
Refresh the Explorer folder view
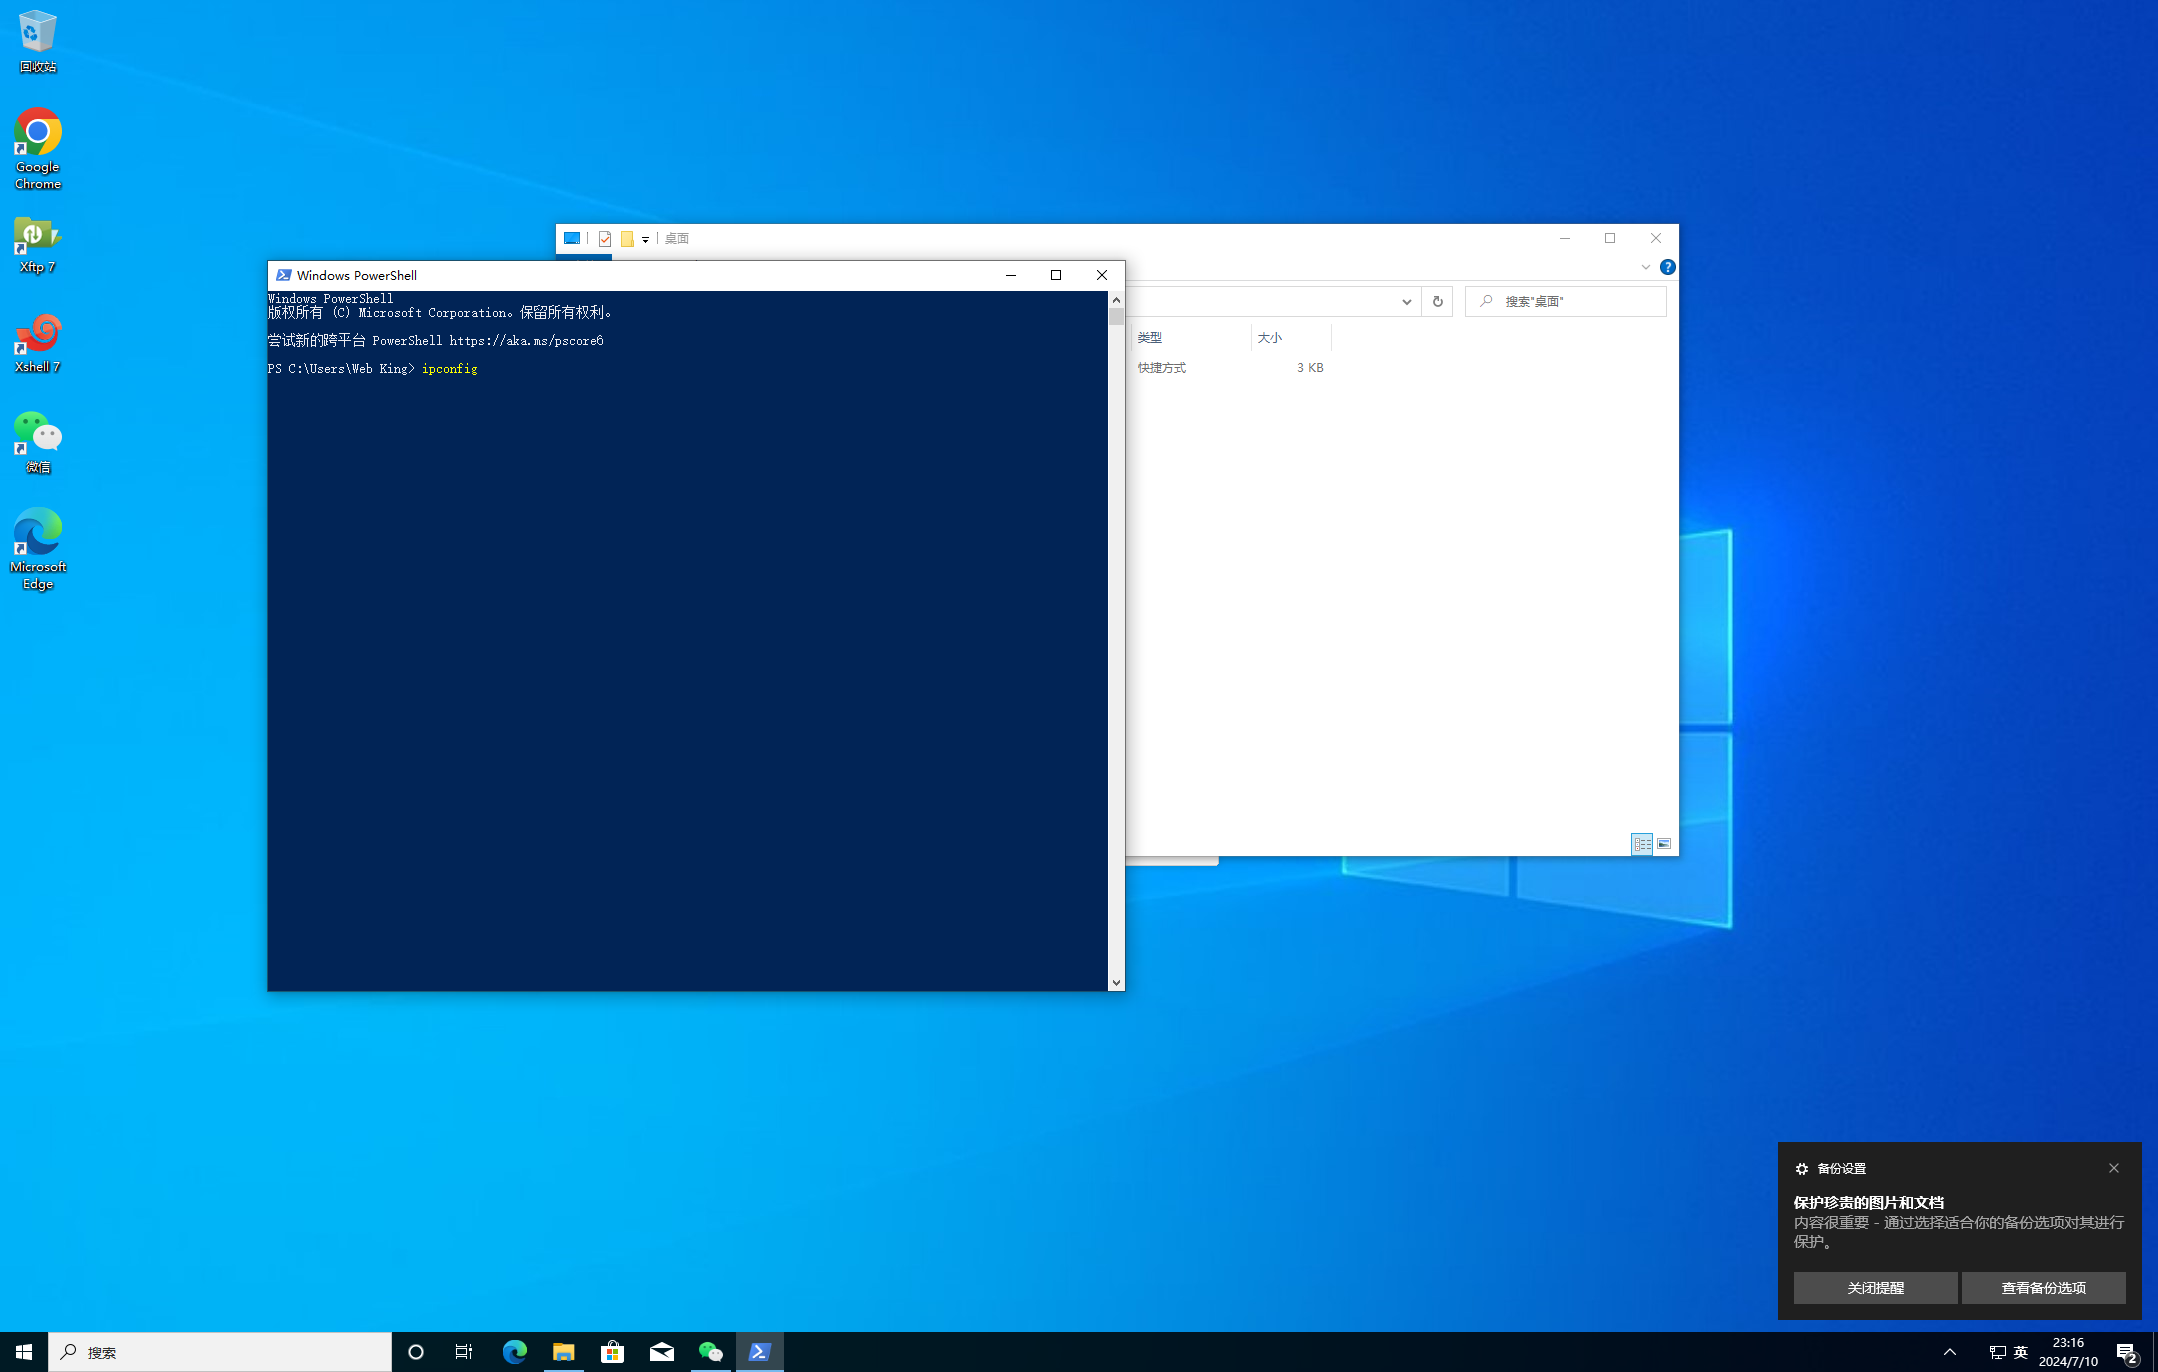(x=1437, y=301)
